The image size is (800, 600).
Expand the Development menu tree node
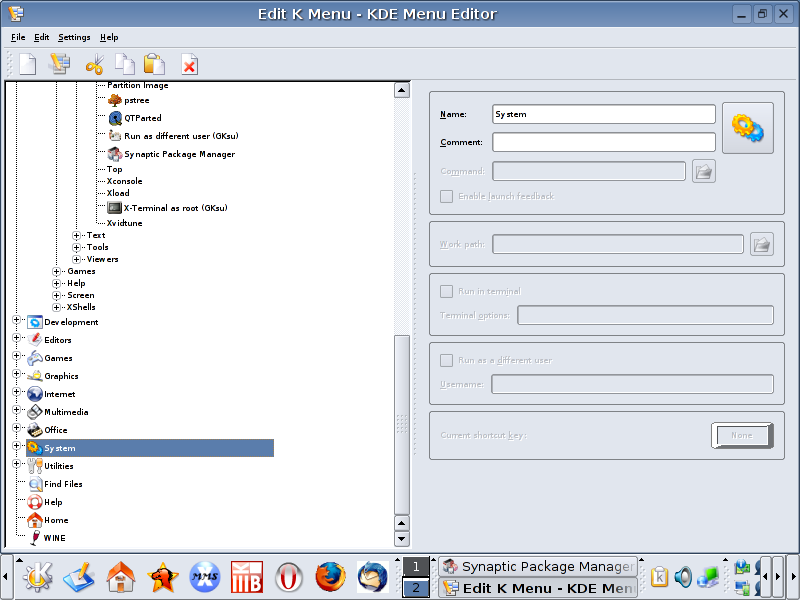[x=16, y=321]
